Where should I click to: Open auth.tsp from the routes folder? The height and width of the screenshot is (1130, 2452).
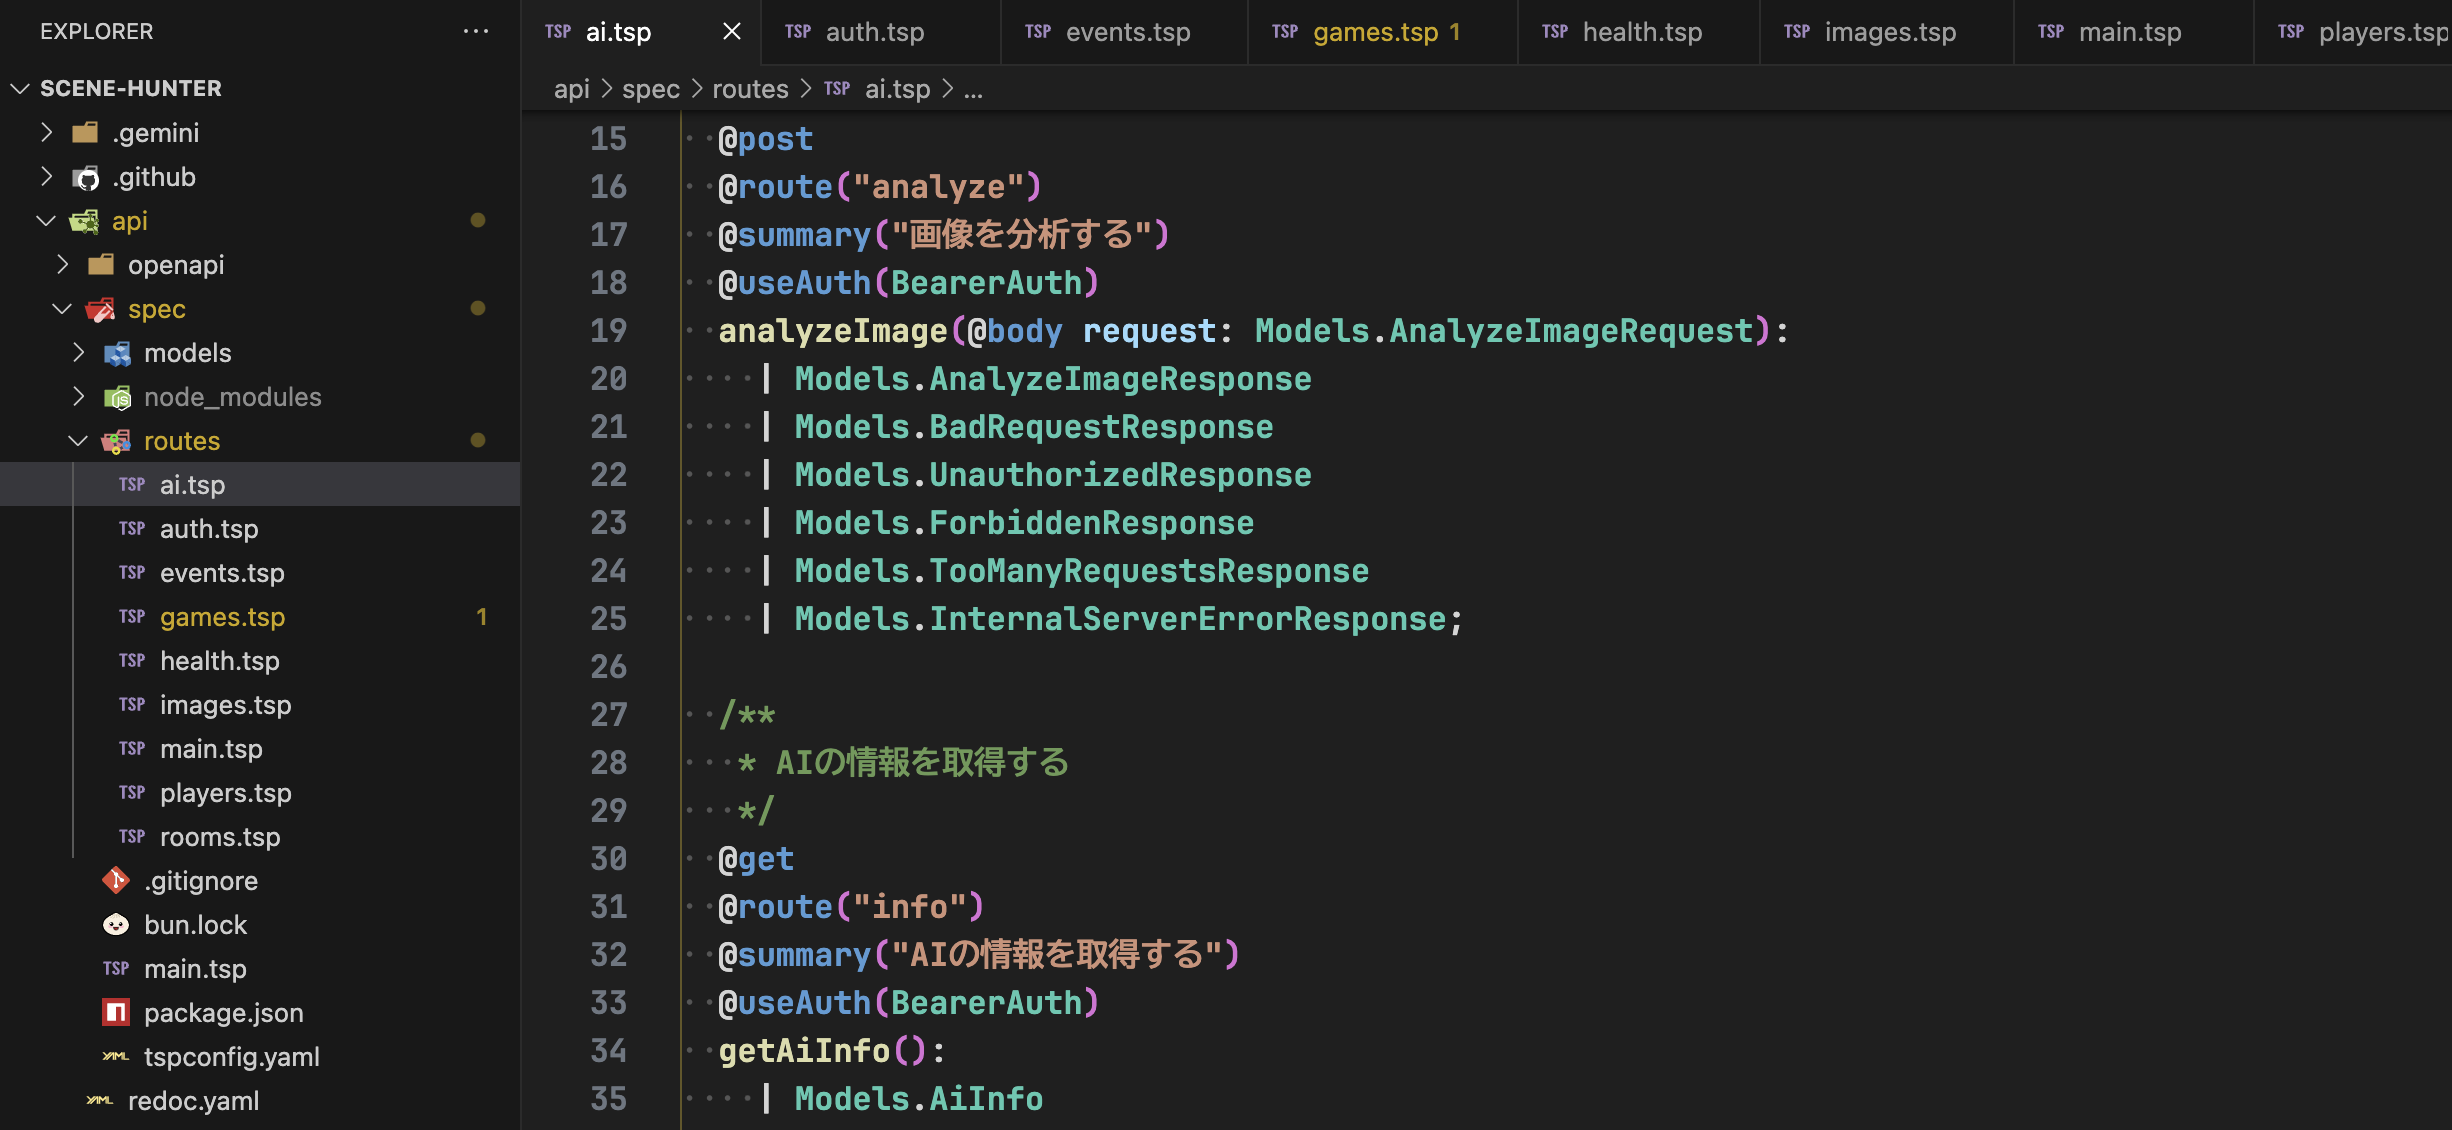260,528
